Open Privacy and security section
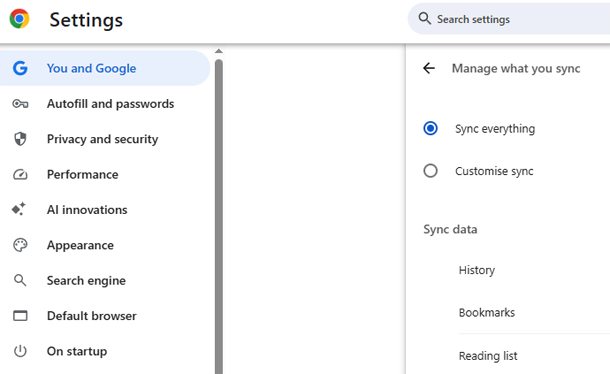The width and height of the screenshot is (610, 374). [105, 139]
